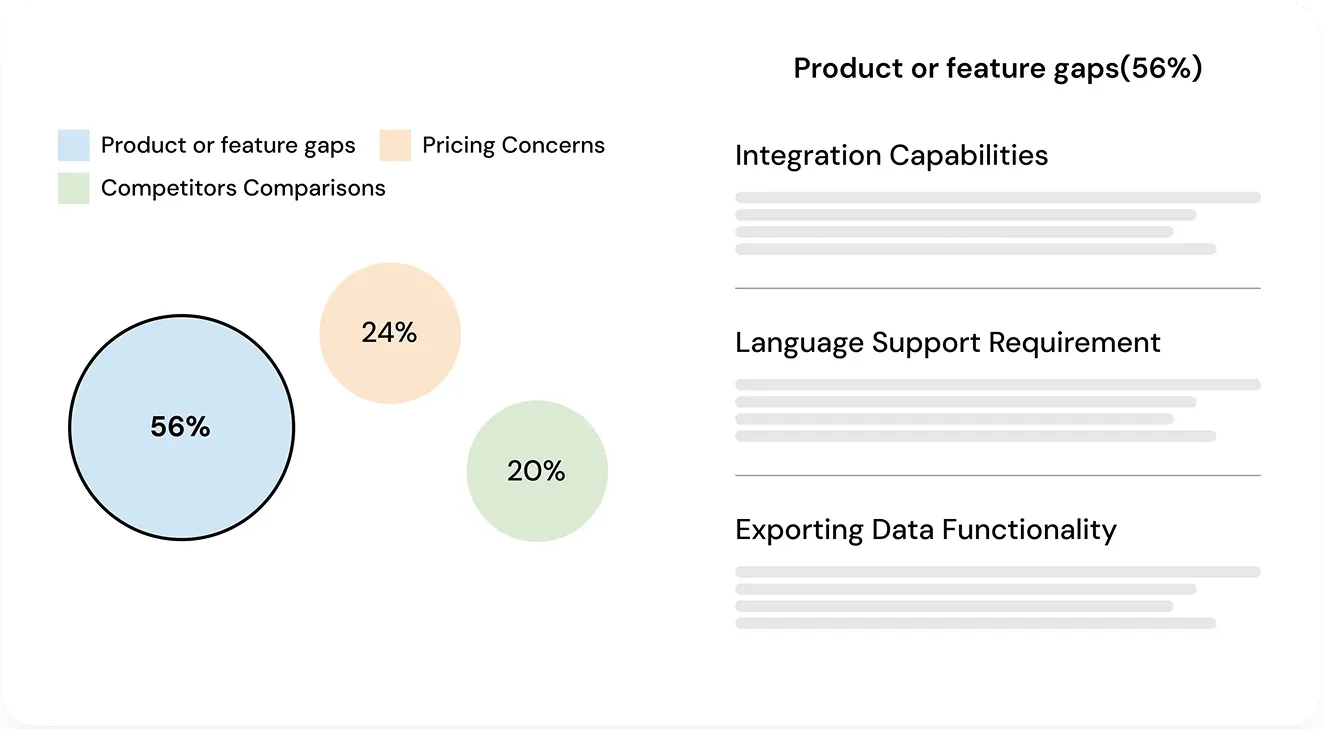1325x729 pixels.
Task: Click first placeholder line under Language Support Requirement
Action: 997,385
